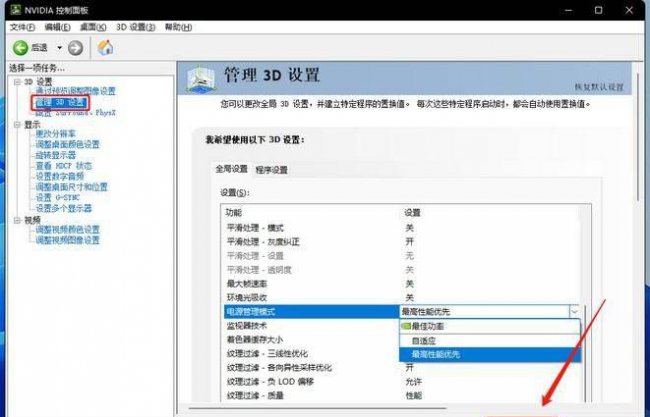Open 设置 G-SYNC tree item
Viewport: 650px width, 417px height.
click(x=57, y=198)
